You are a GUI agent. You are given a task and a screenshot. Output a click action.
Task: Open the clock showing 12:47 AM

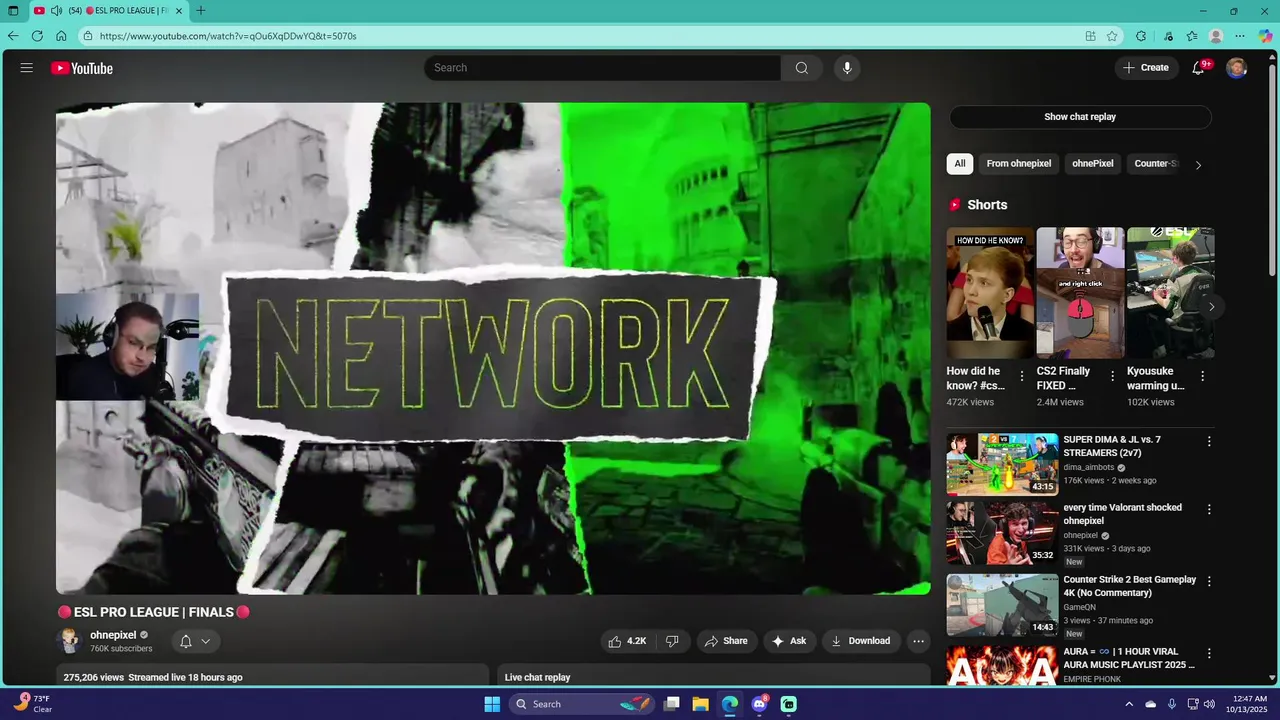pos(1246,704)
